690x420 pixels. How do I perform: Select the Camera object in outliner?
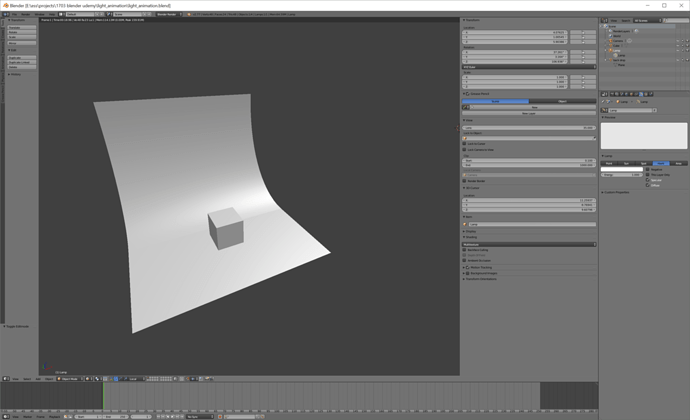[616, 41]
